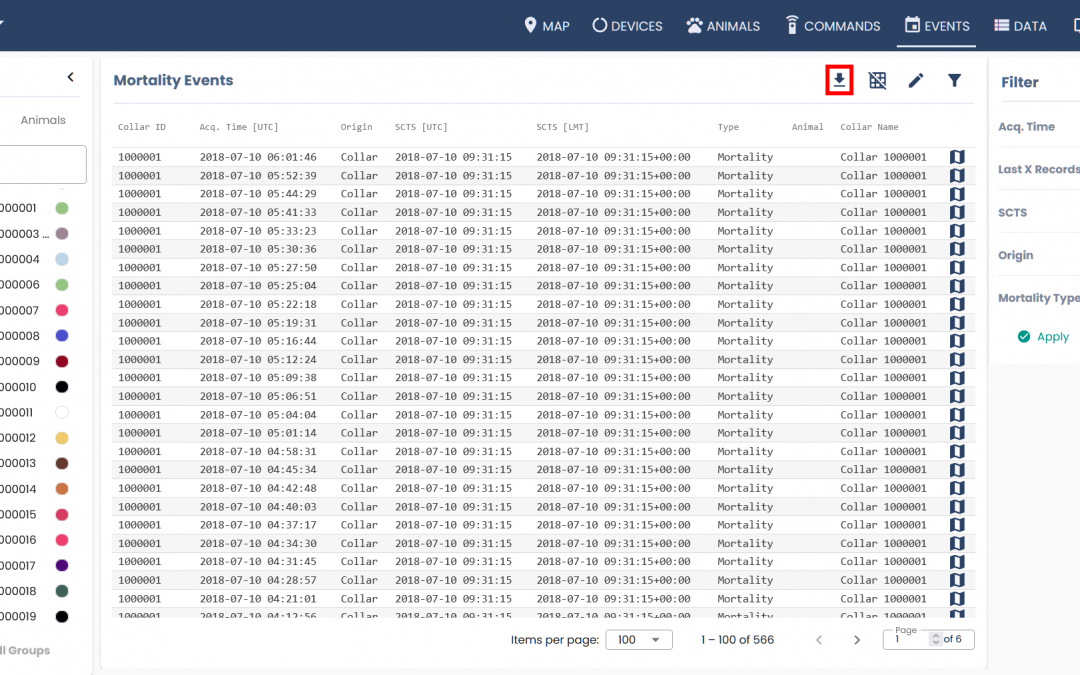Image resolution: width=1080 pixels, height=675 pixels.
Task: Open the MAP navigation tab
Action: pyautogui.click(x=546, y=26)
